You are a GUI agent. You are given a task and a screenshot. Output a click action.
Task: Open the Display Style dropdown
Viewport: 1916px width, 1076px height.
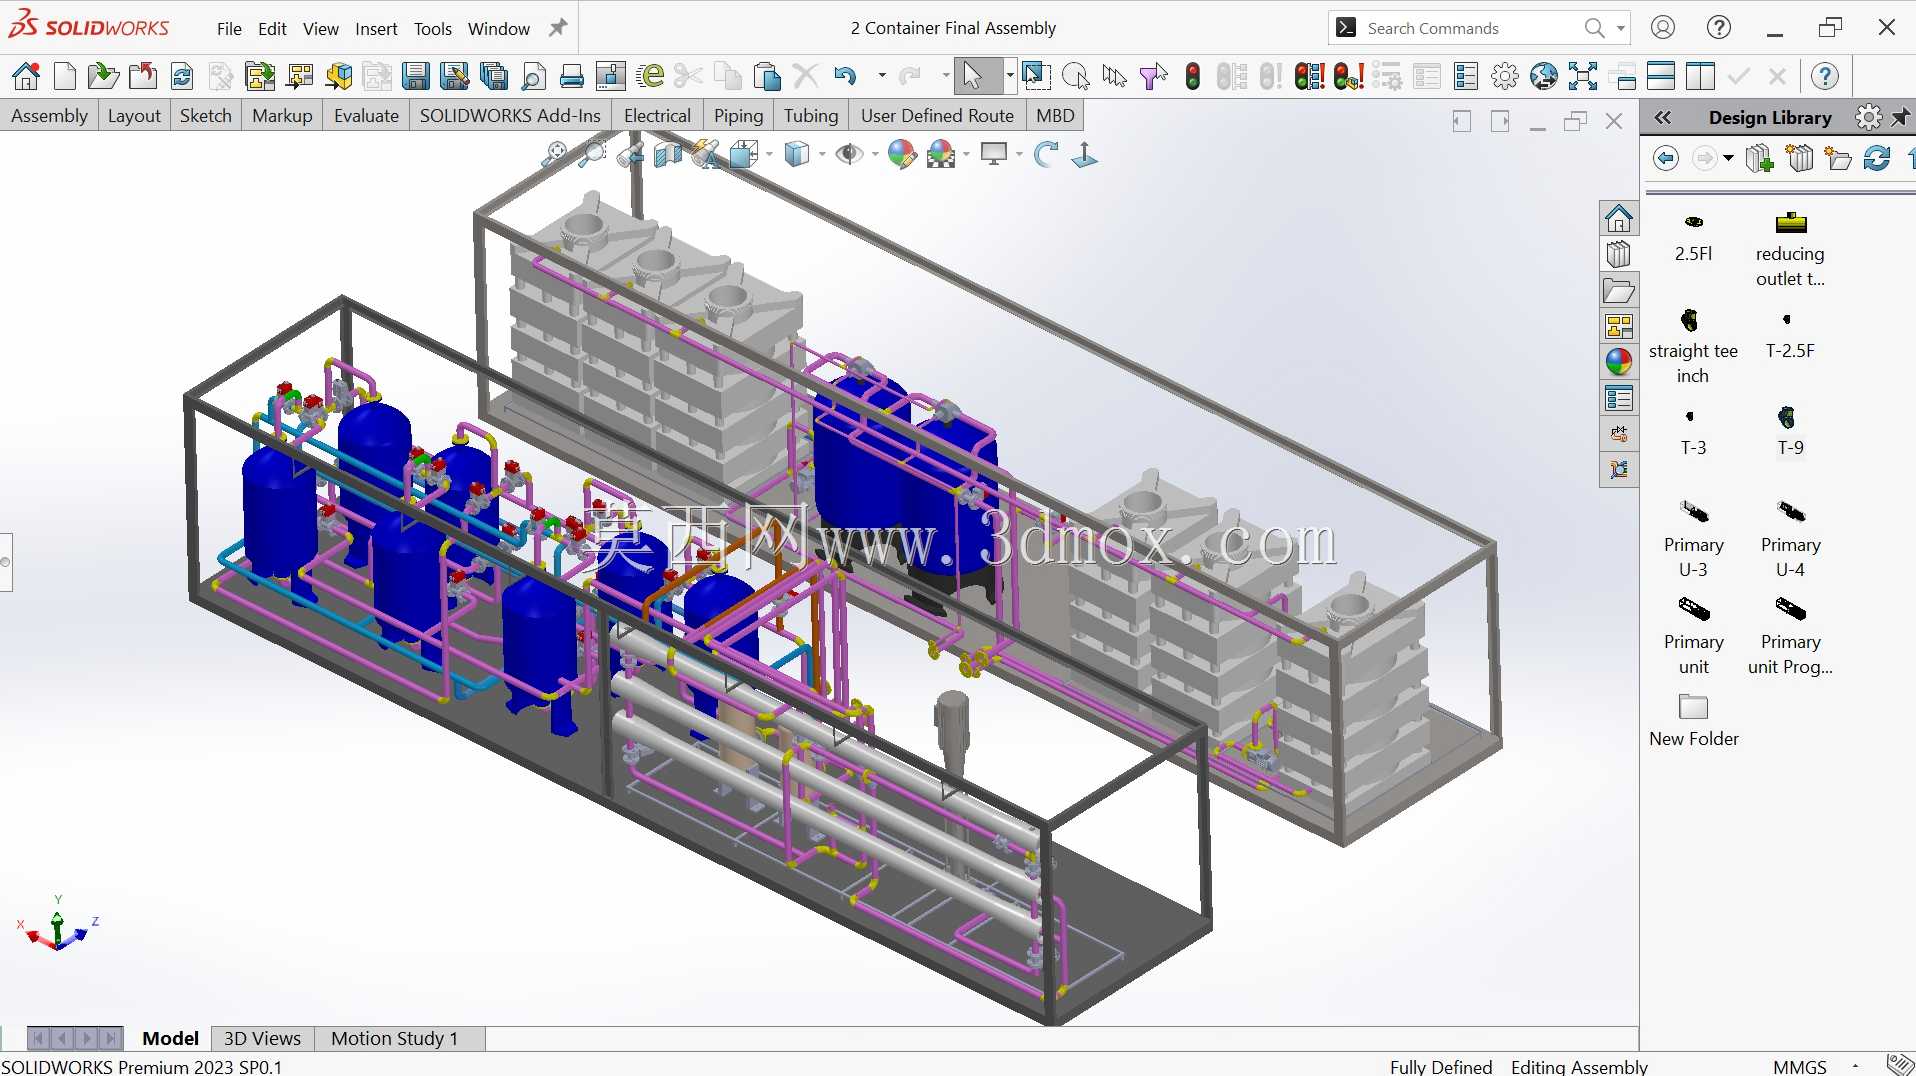click(822, 154)
